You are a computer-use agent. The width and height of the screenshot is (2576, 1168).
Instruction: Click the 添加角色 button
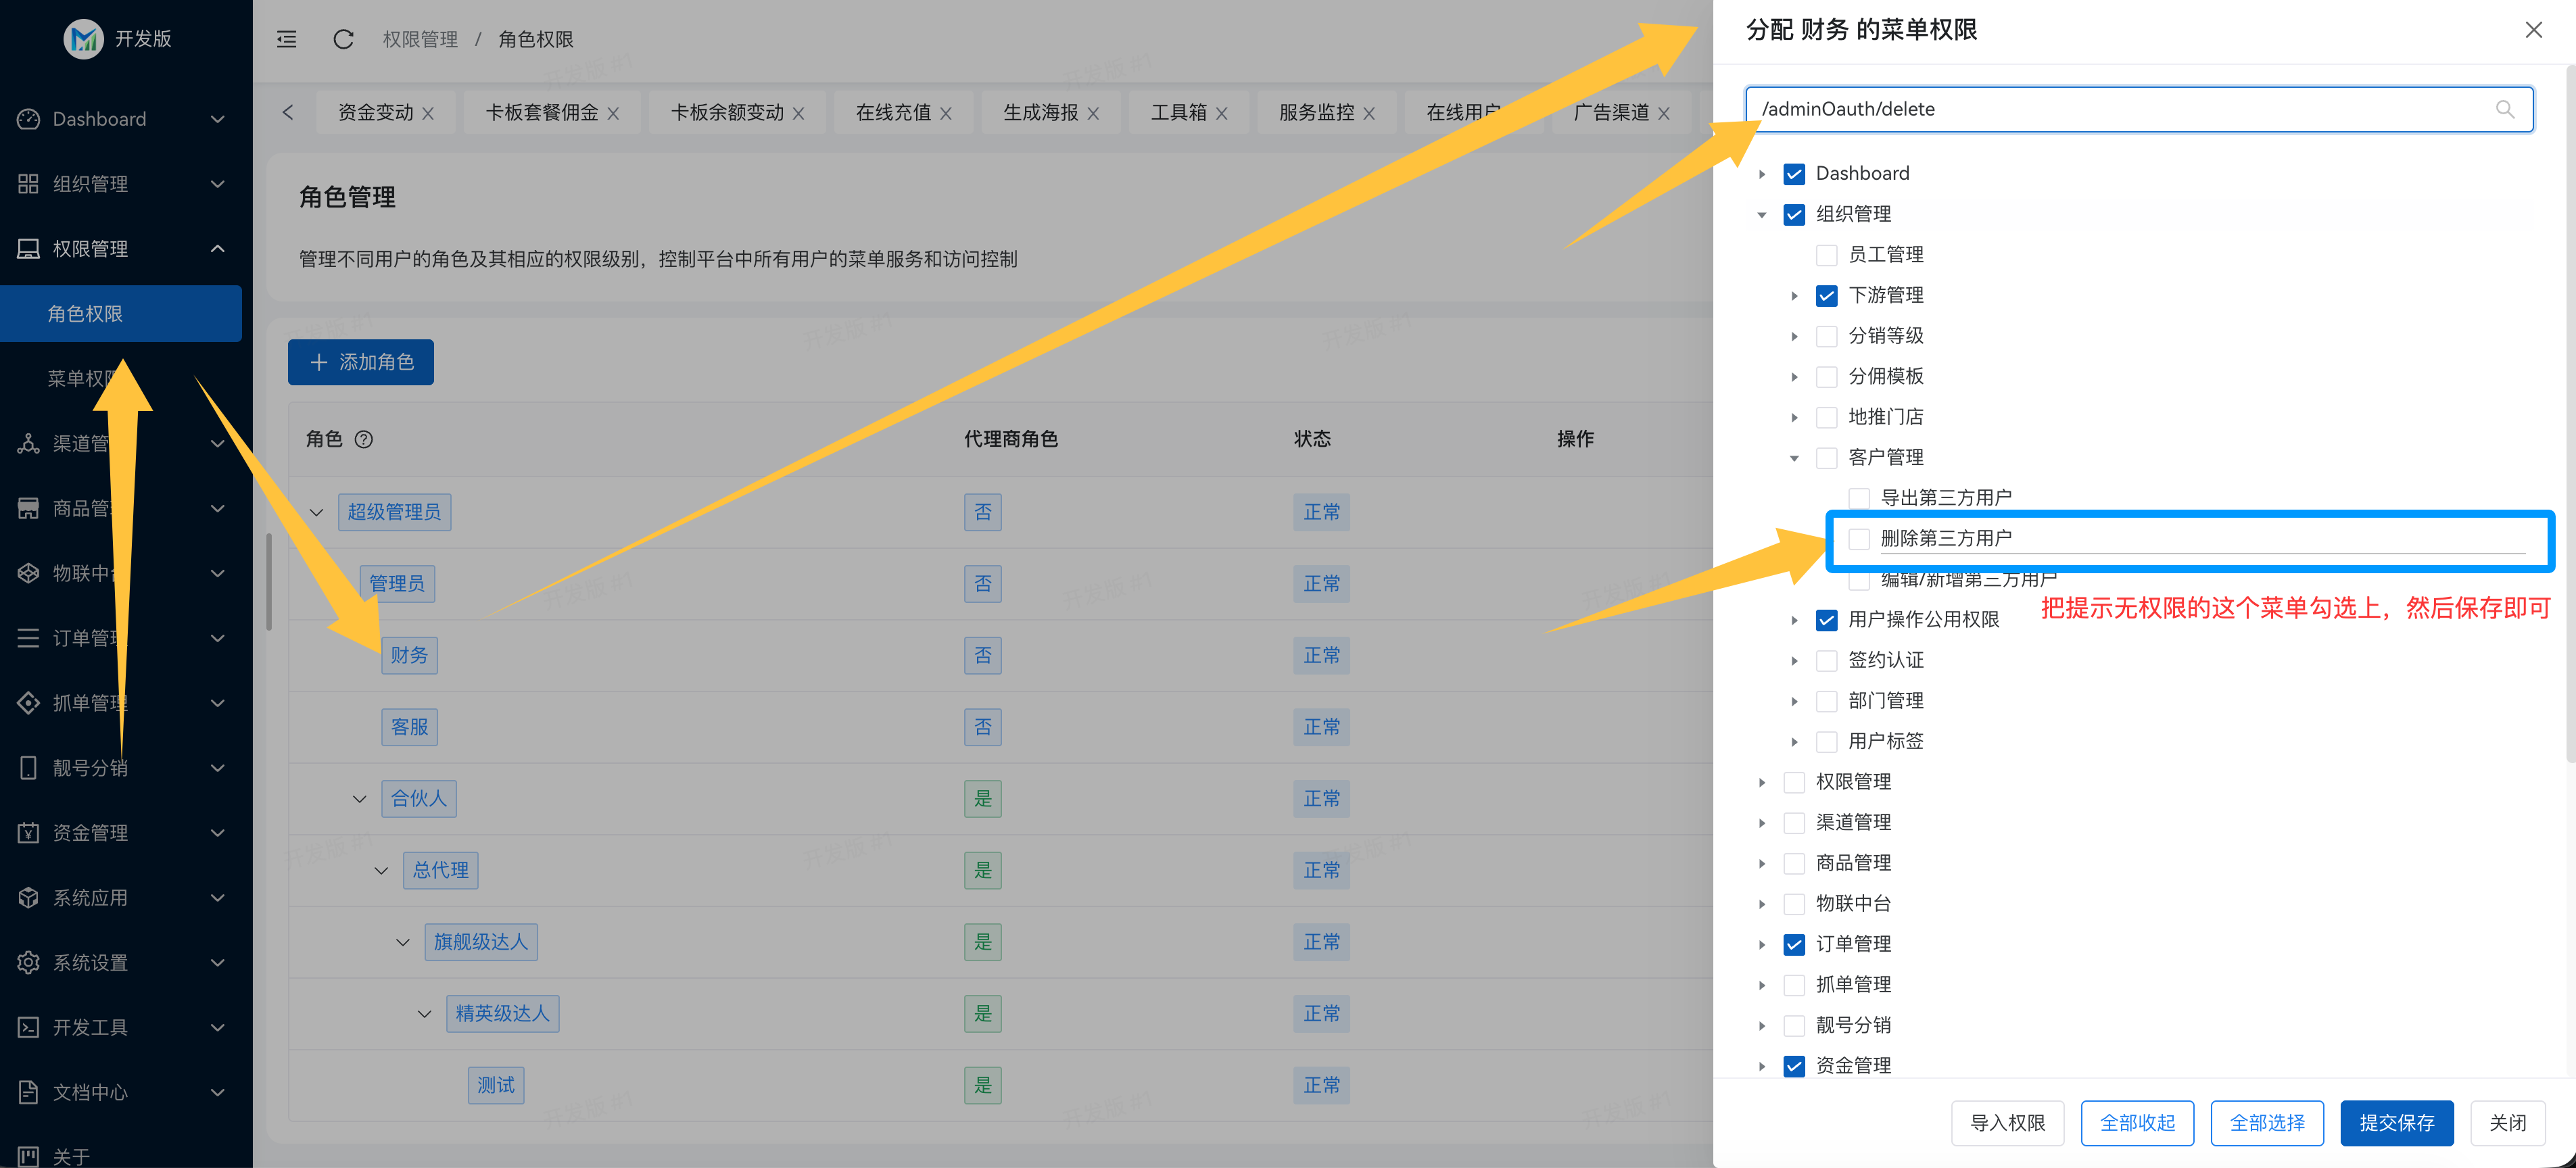point(361,362)
